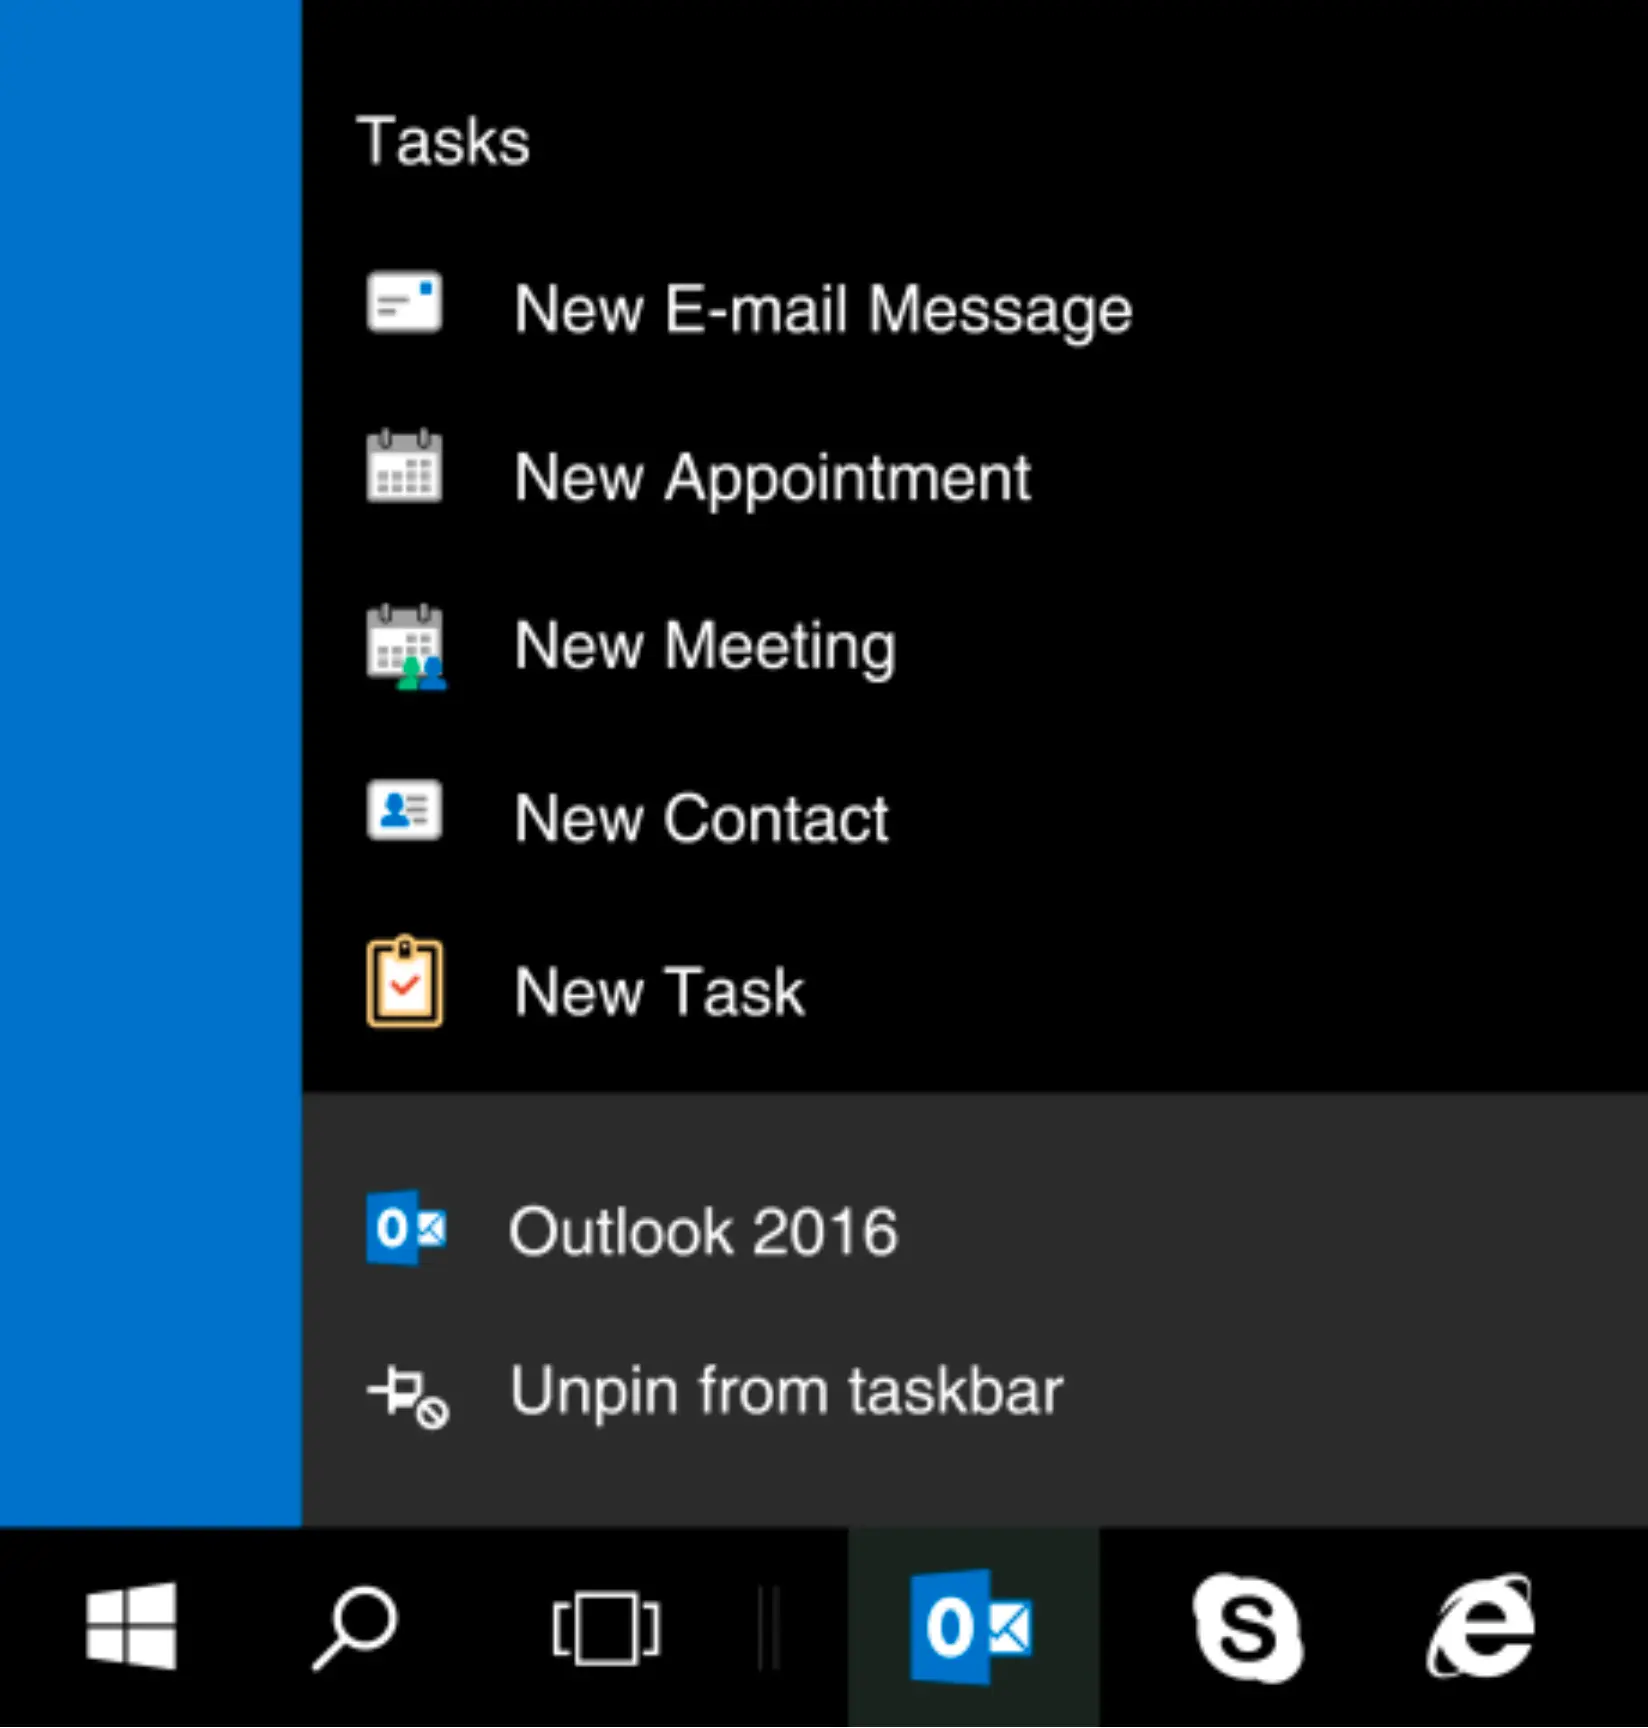Click the unpin icon in the jump list
This screenshot has height=1728, width=1648.
click(408, 1394)
